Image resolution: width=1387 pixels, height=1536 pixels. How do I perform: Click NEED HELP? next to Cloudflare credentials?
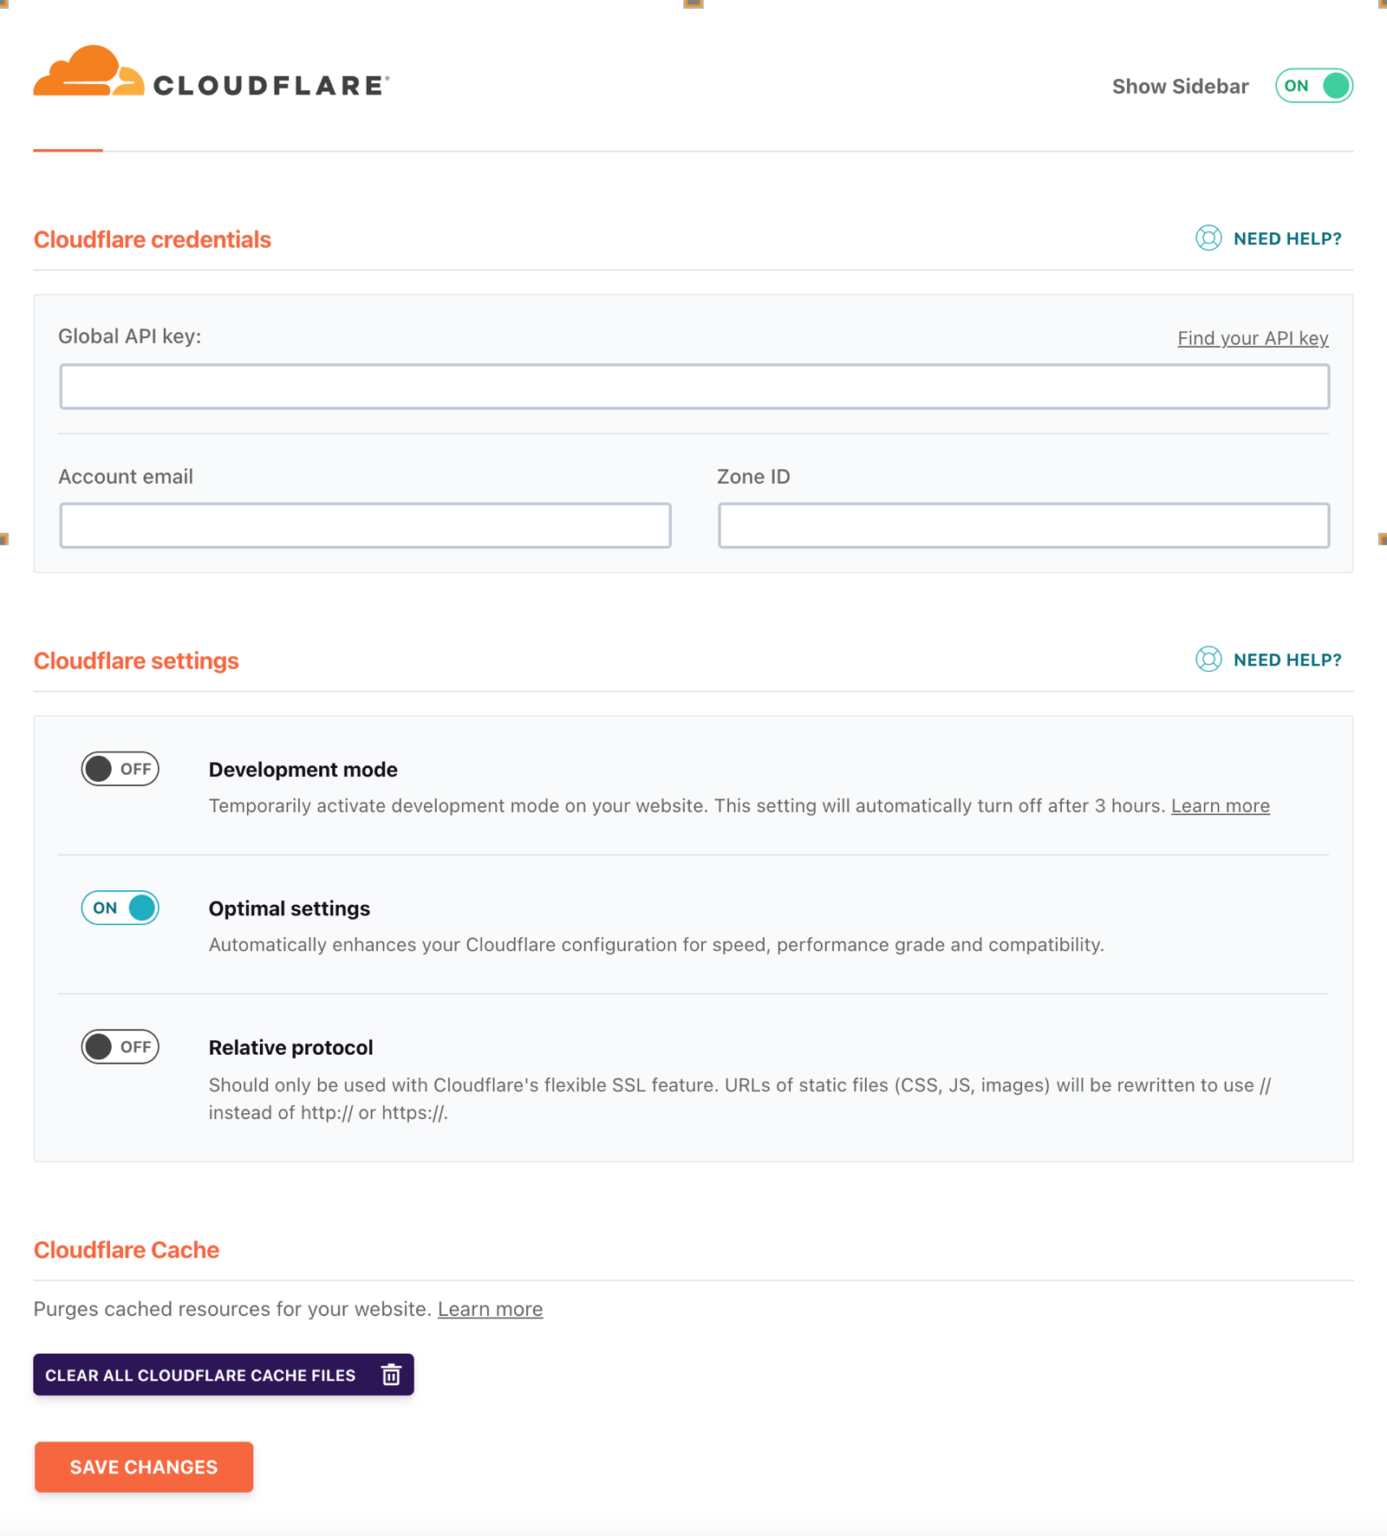click(1288, 238)
